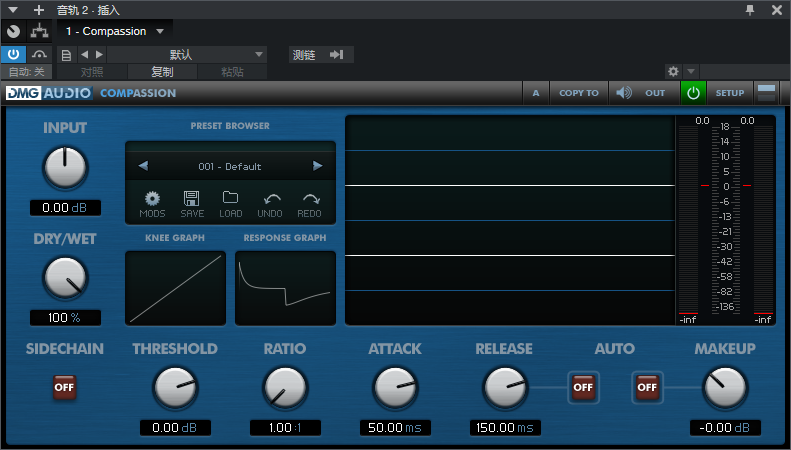791x450 pixels.
Task: Click the COPY TO button
Action: tap(579, 93)
